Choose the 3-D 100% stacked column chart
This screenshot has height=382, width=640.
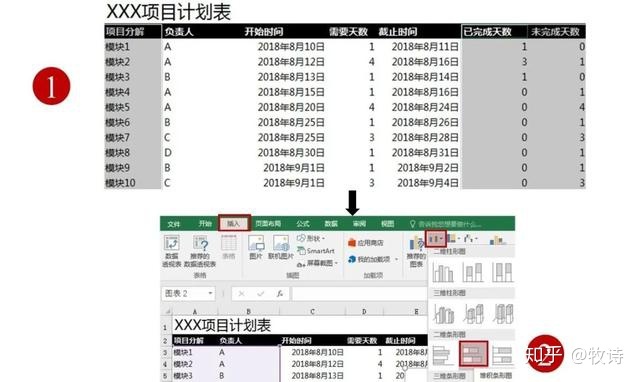coord(502,314)
